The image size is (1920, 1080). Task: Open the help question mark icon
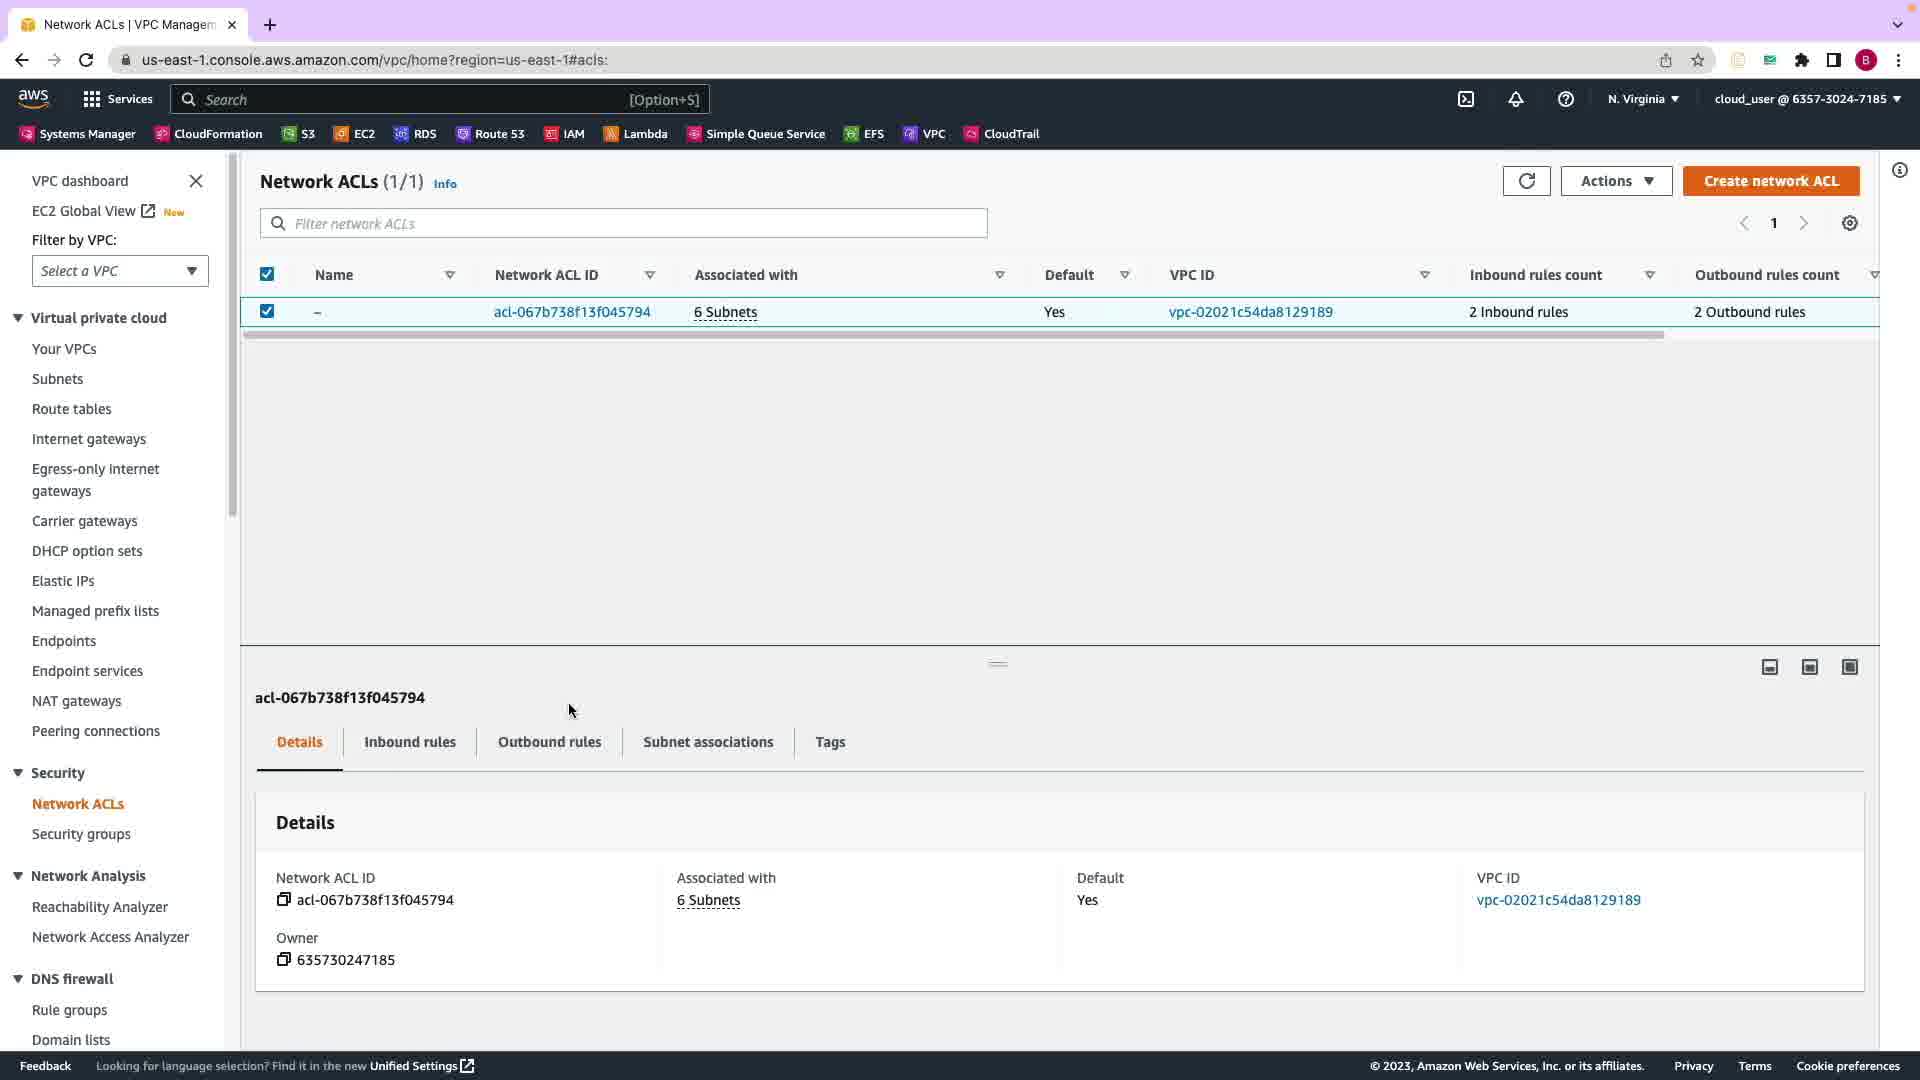tap(1566, 99)
